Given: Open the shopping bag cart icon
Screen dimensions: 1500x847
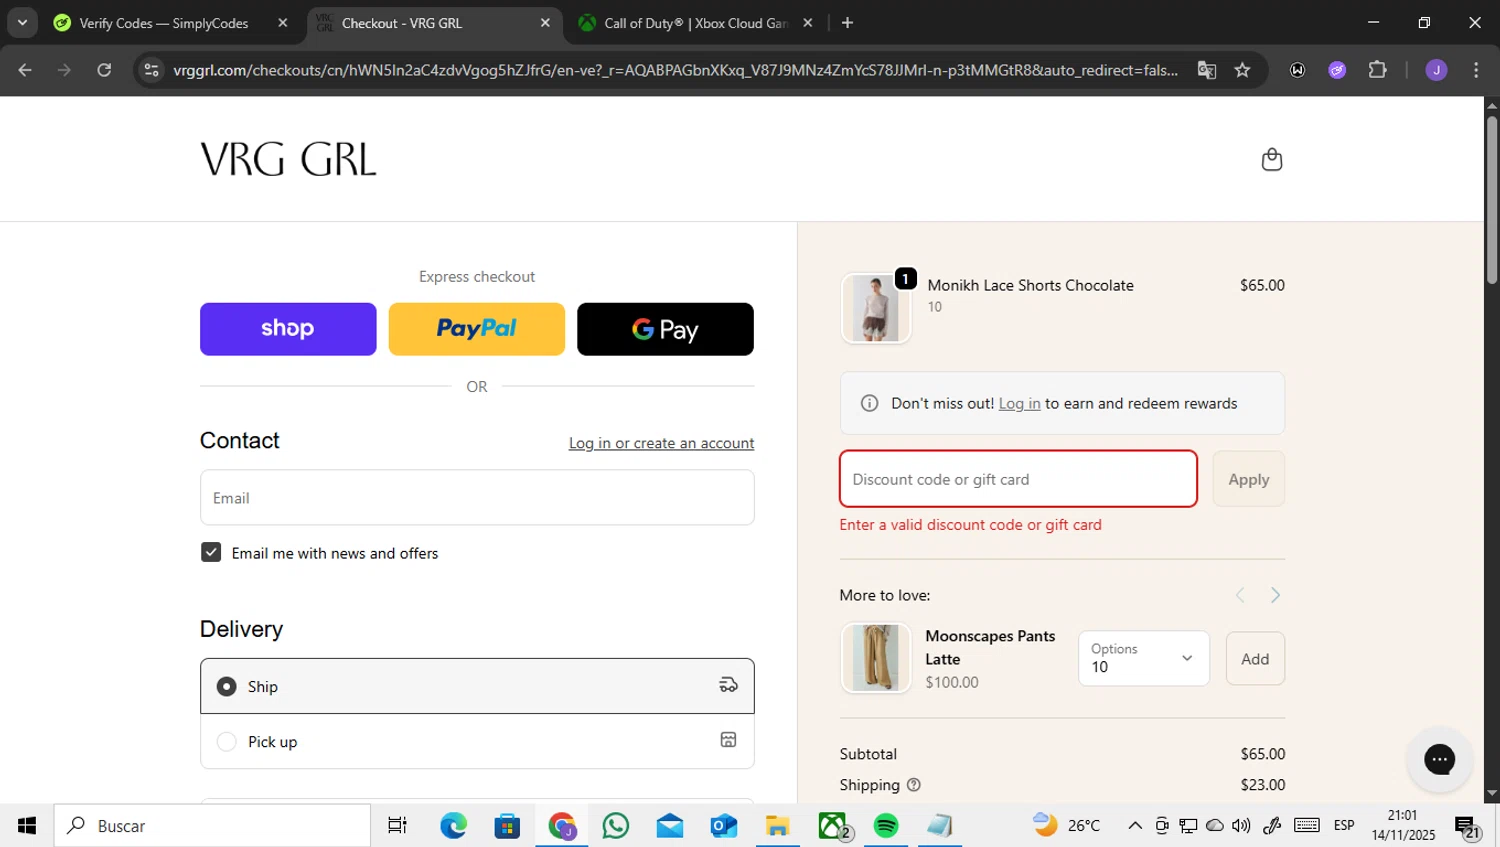Looking at the screenshot, I should tap(1271, 160).
